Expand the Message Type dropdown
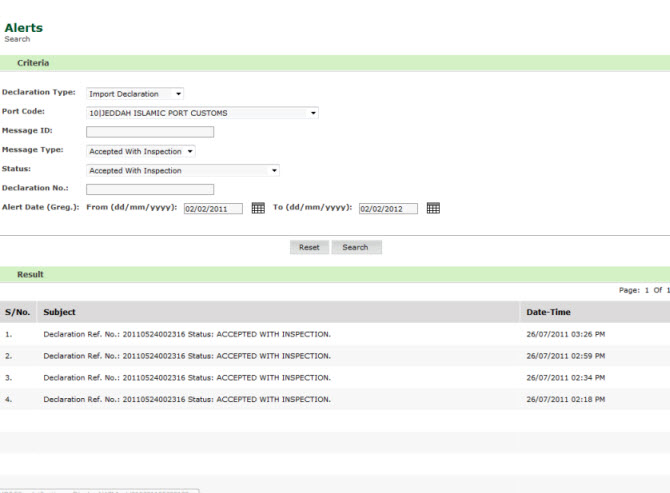Viewport: 670px width, 493px height. click(x=141, y=152)
